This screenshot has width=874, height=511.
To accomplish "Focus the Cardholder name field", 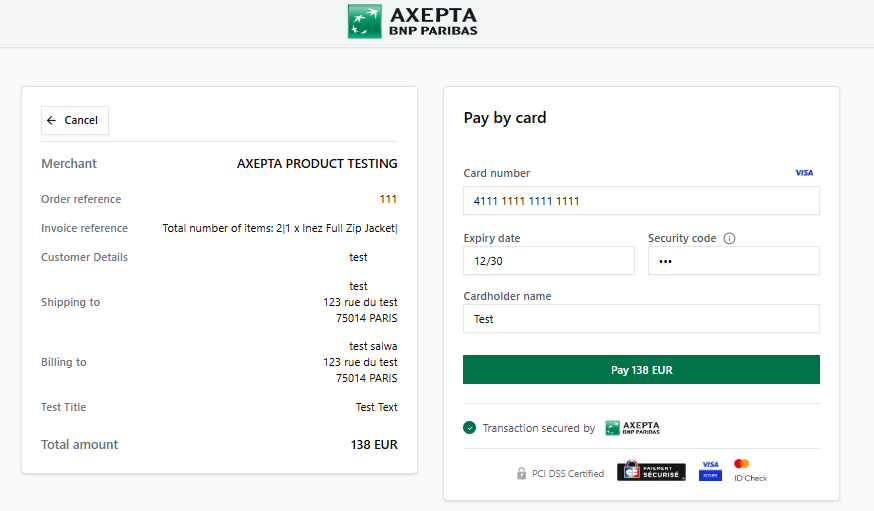I will point(641,319).
